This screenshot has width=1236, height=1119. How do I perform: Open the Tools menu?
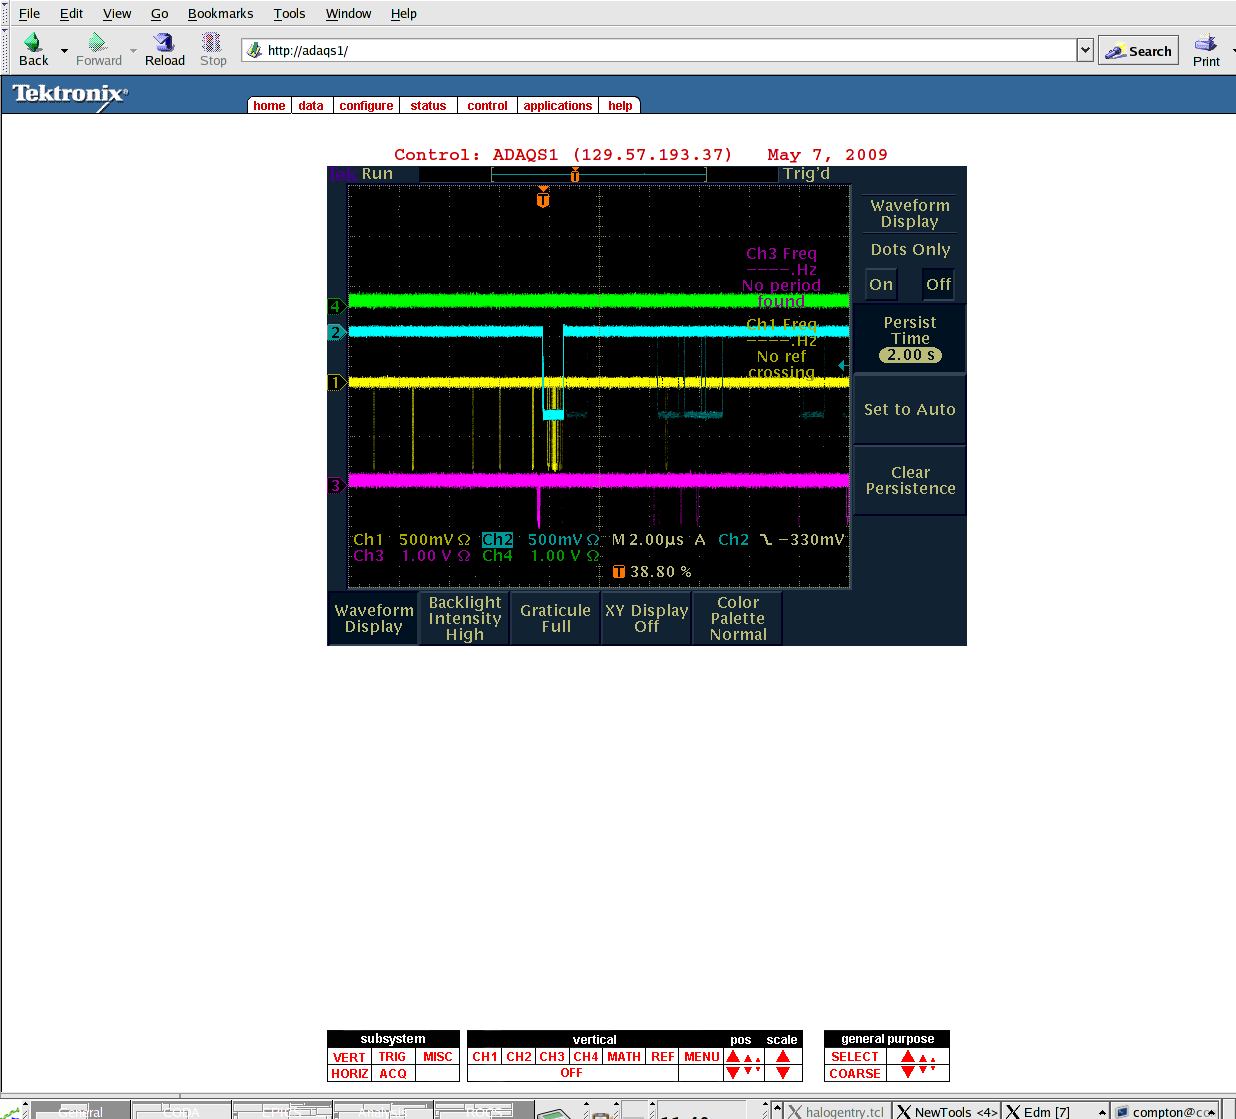[289, 13]
